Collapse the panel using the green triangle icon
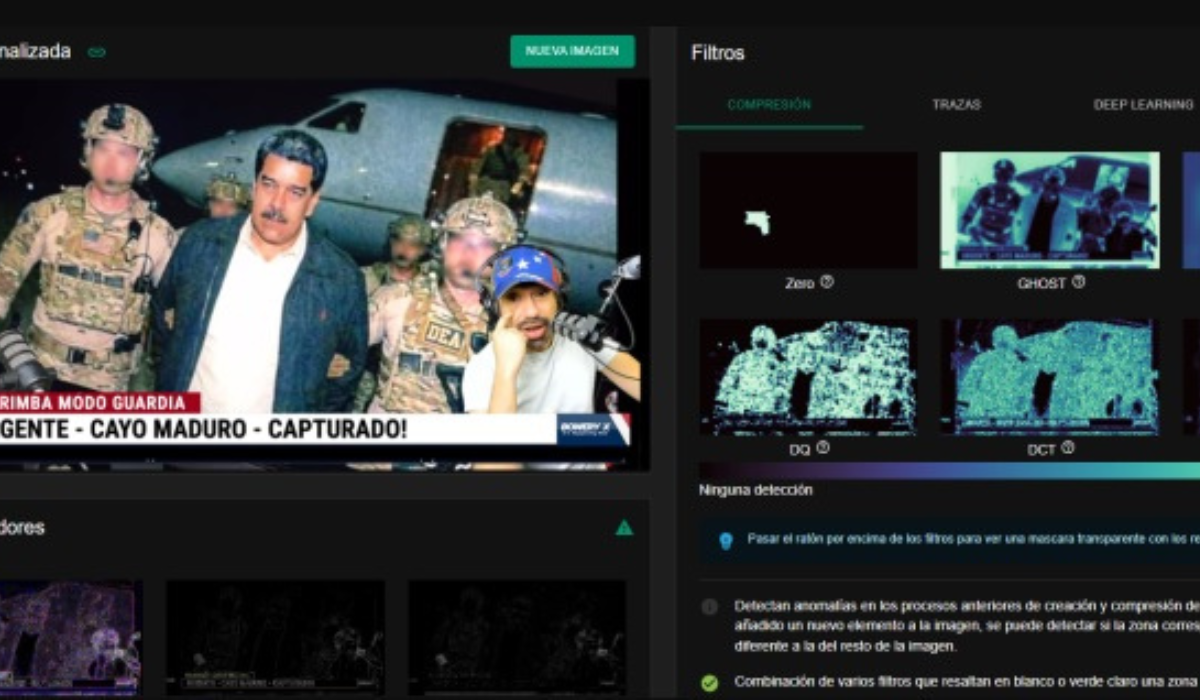 624,527
